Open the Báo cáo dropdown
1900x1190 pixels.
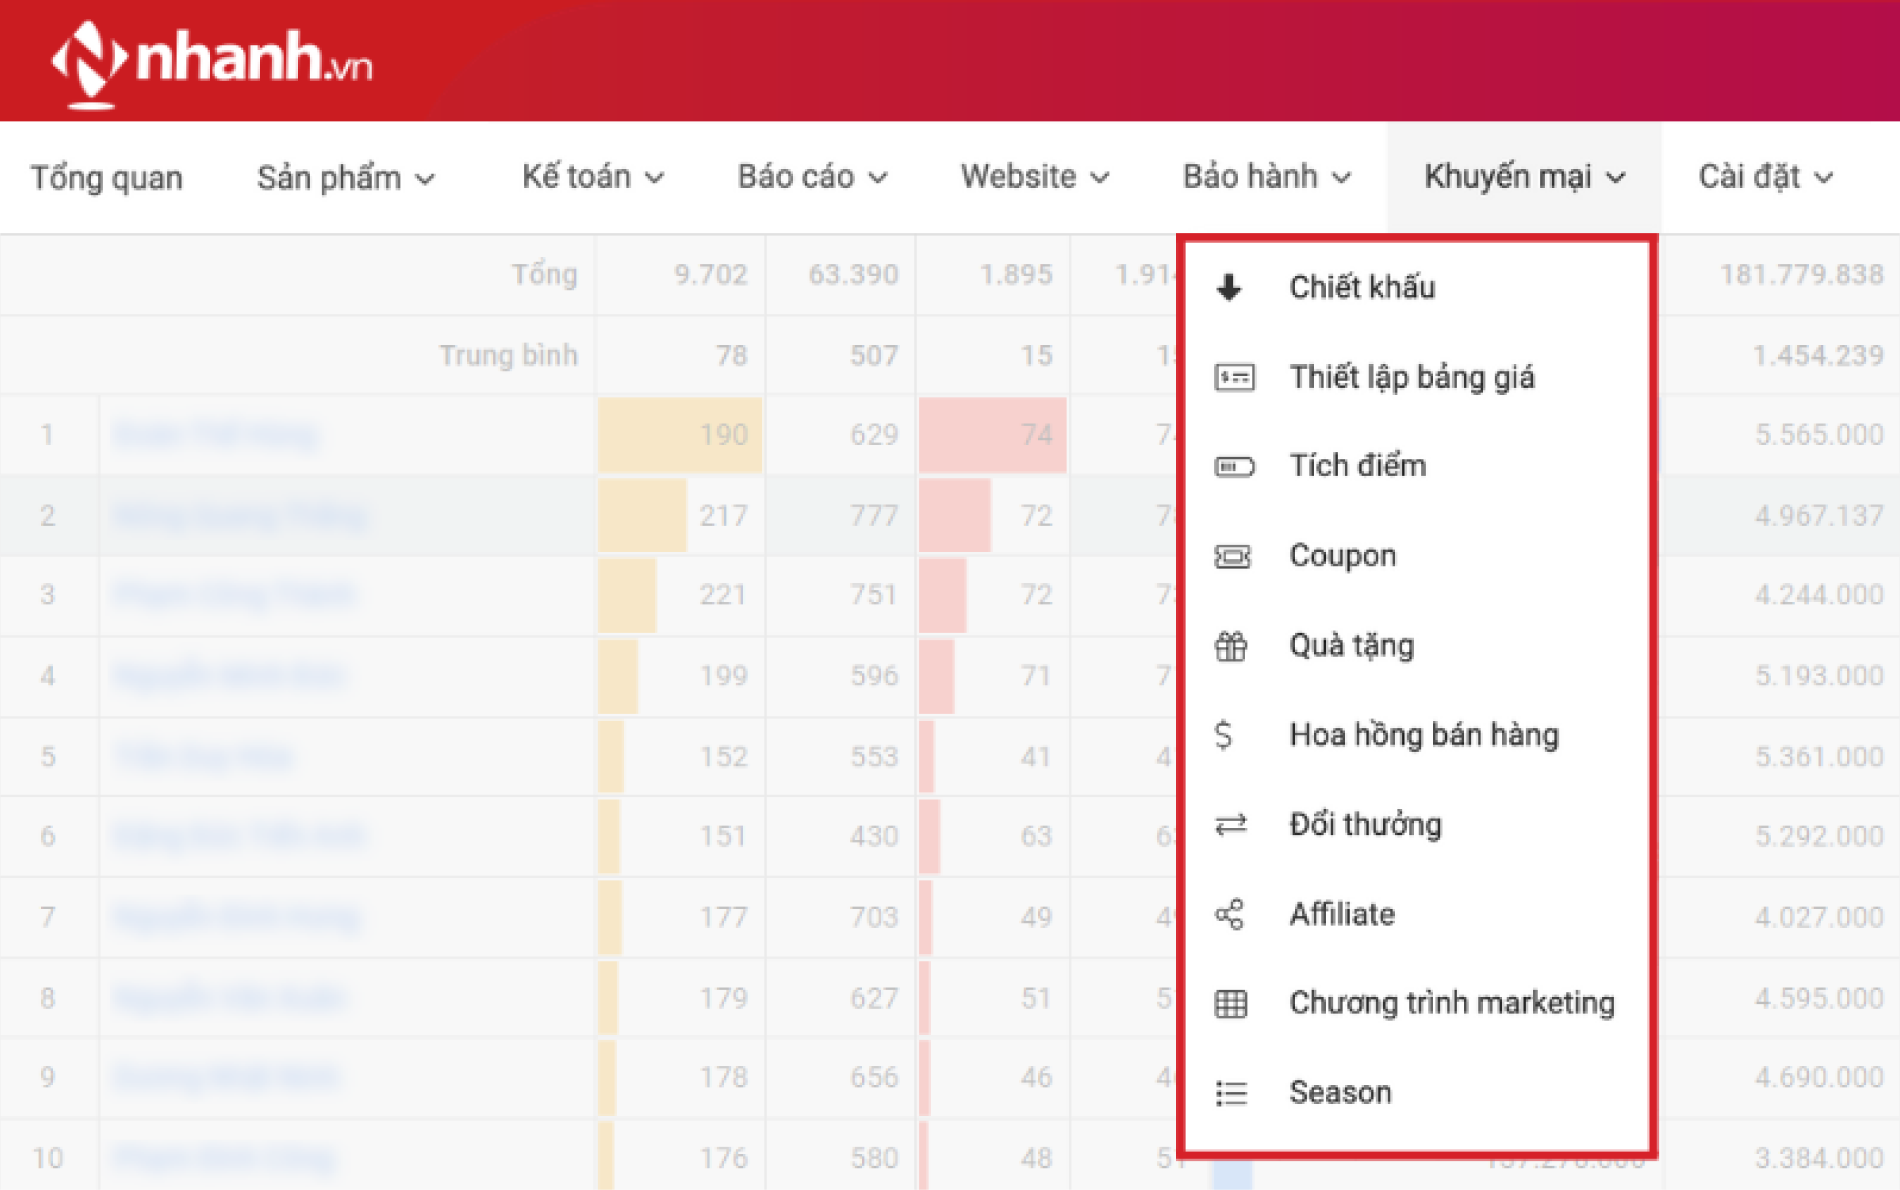click(x=811, y=177)
